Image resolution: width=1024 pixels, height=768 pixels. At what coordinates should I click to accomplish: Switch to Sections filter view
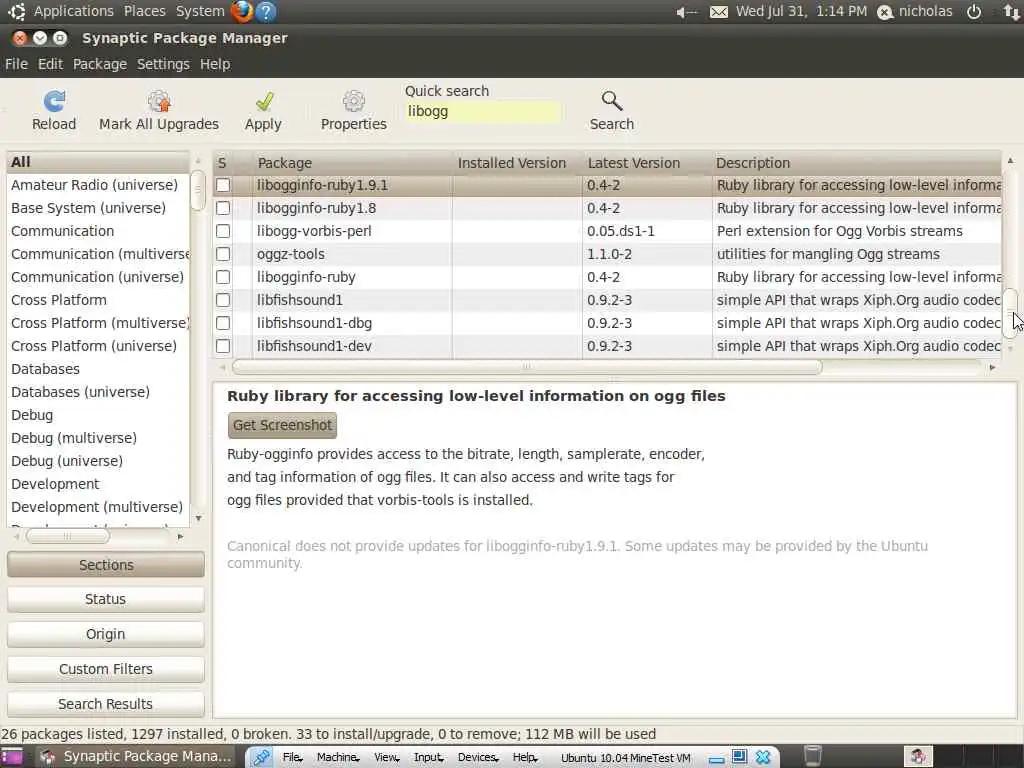click(106, 565)
